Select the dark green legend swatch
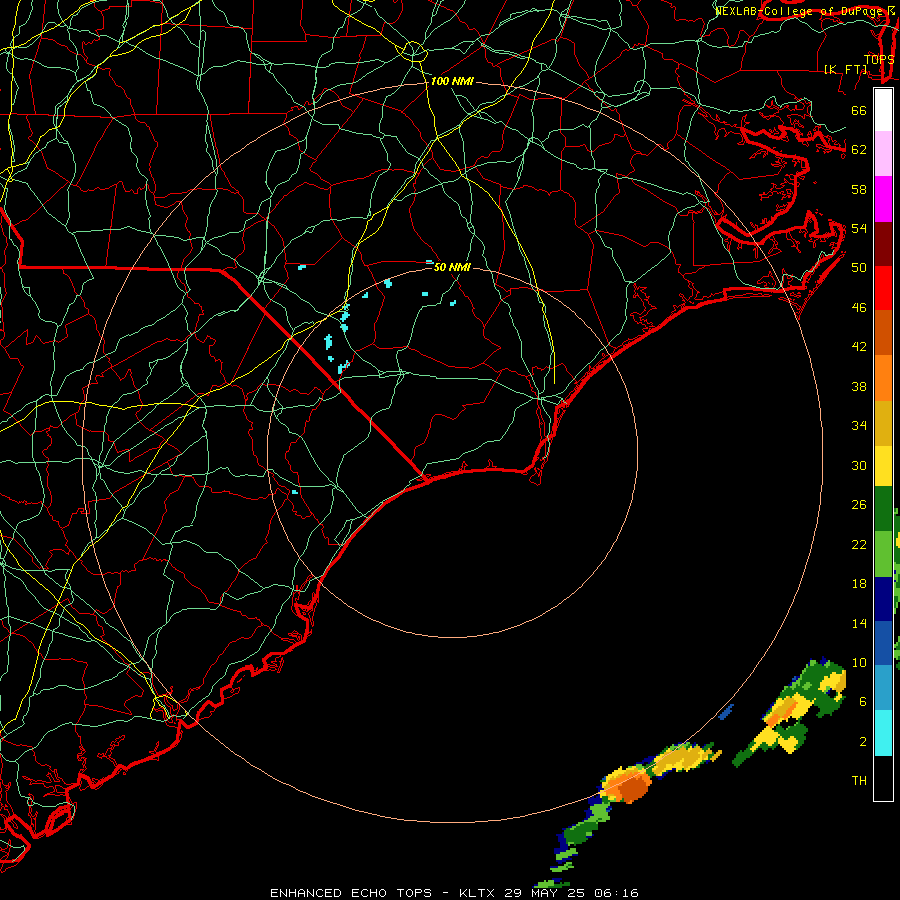 [x=883, y=509]
